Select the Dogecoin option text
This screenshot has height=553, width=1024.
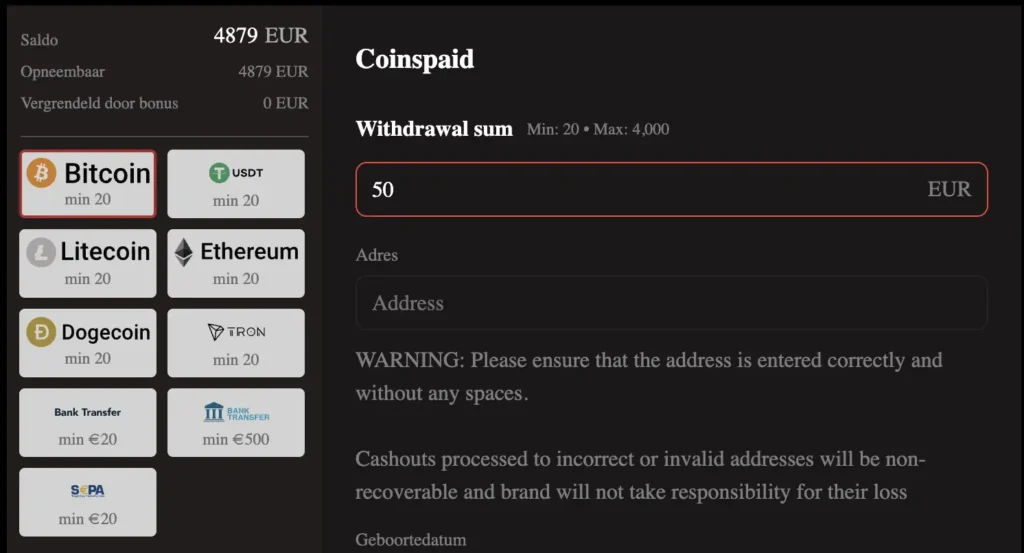click(x=106, y=332)
